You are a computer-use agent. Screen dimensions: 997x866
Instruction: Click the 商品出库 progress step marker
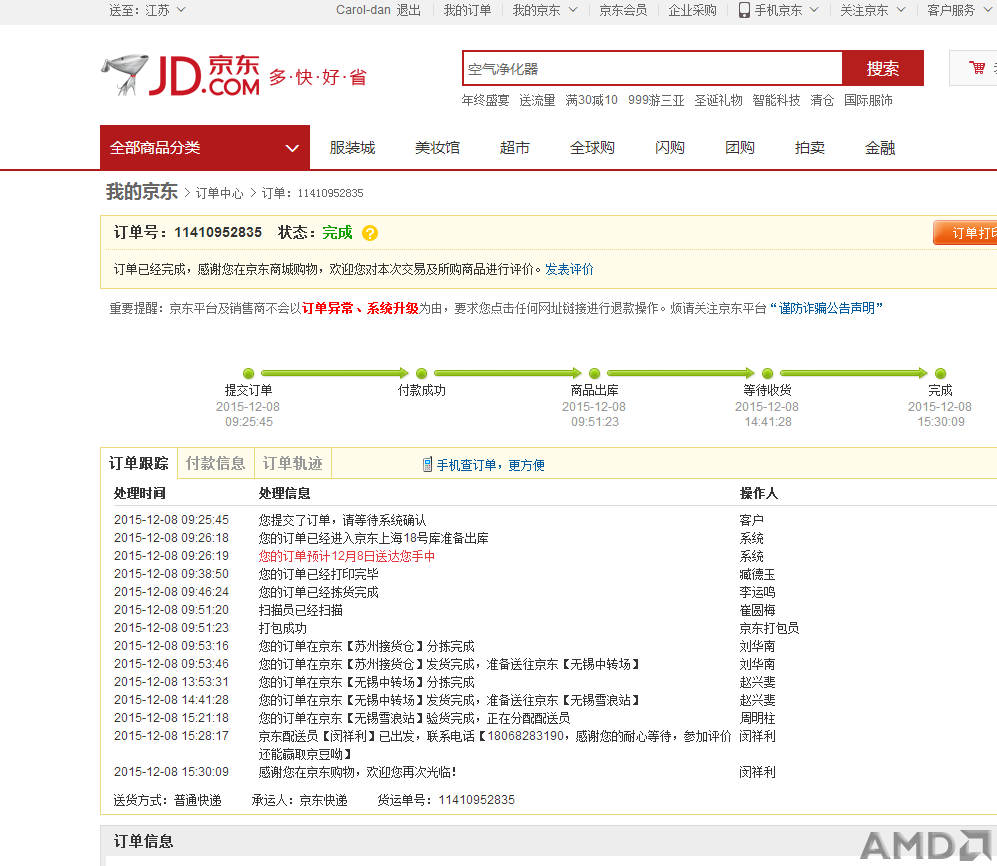pyautogui.click(x=595, y=374)
